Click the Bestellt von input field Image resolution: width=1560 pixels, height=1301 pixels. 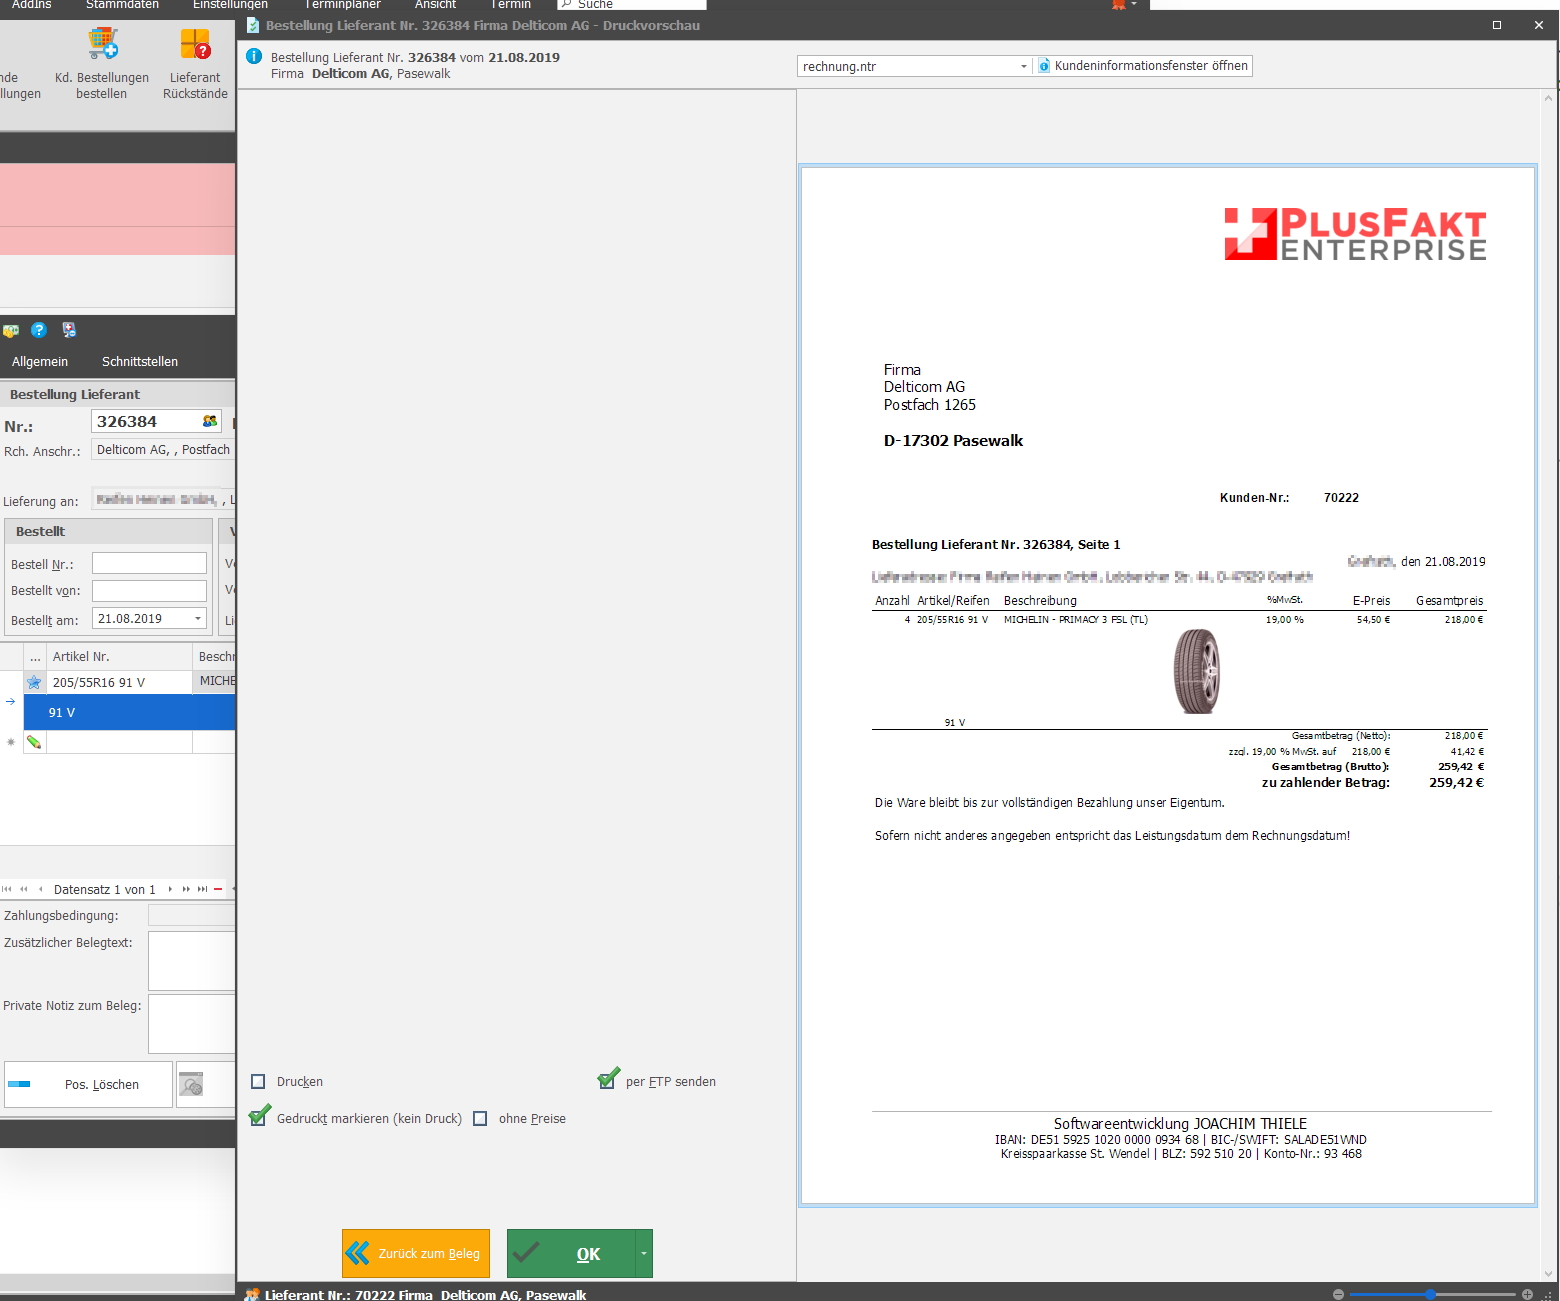(x=149, y=590)
